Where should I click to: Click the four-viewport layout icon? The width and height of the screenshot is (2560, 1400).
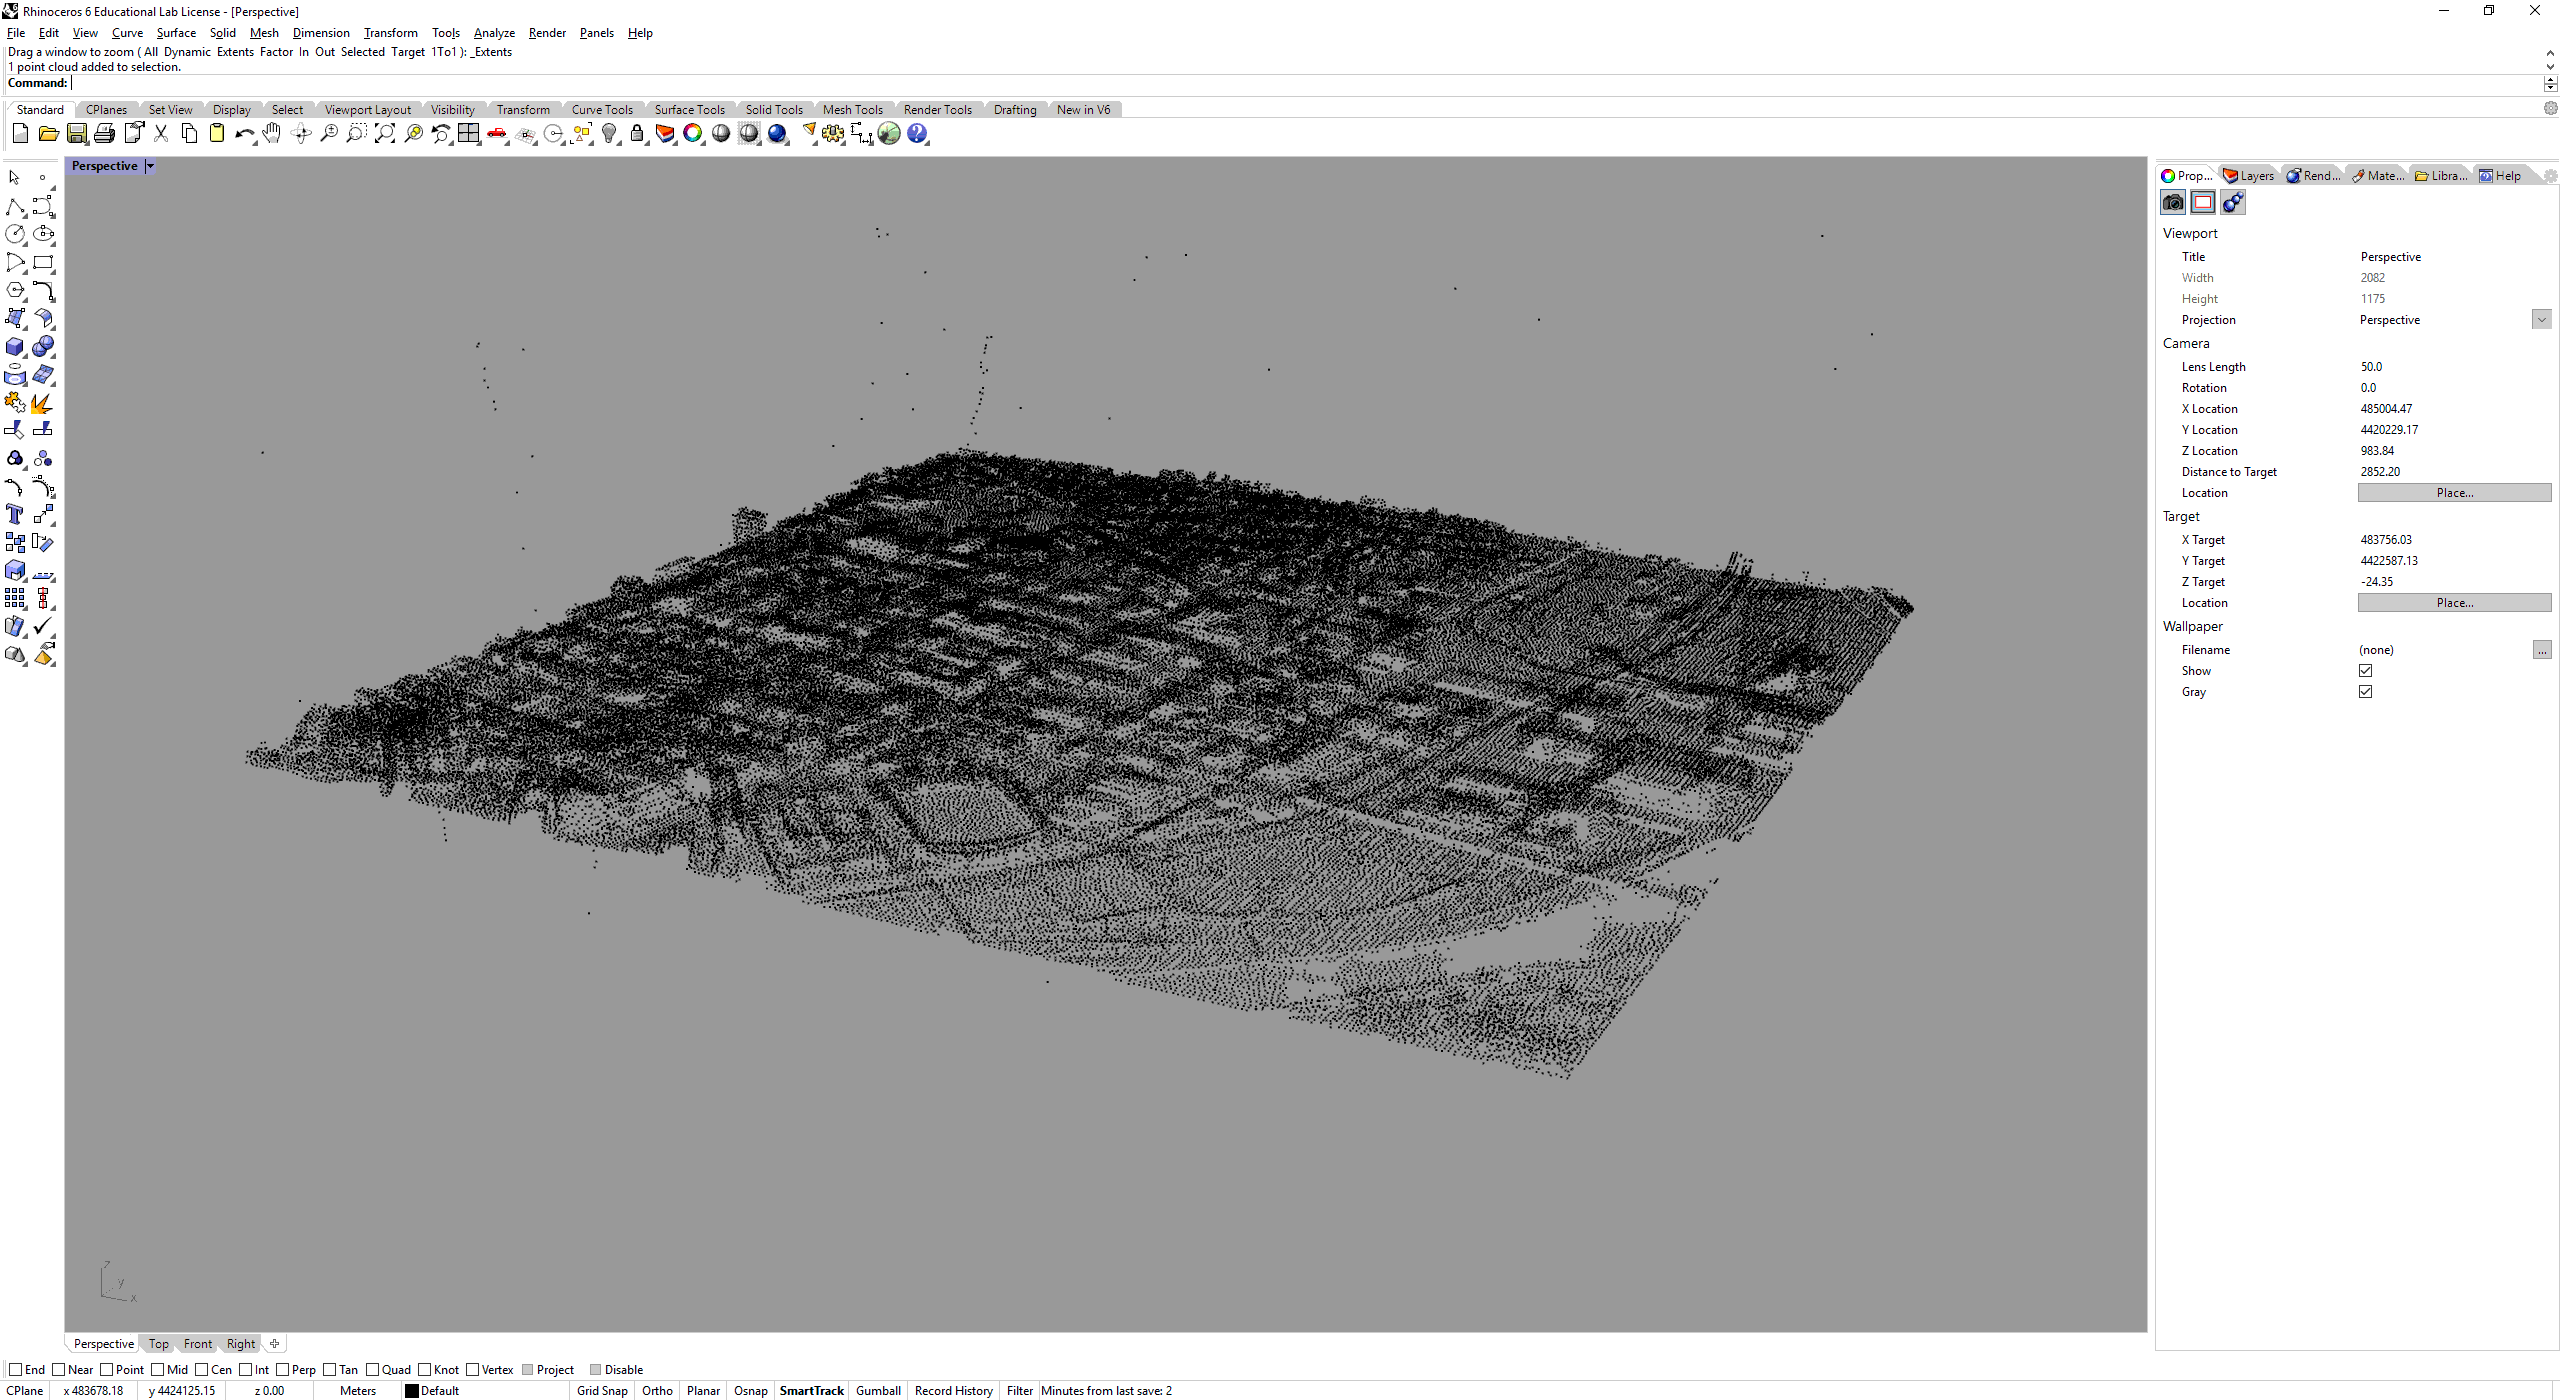[469, 134]
